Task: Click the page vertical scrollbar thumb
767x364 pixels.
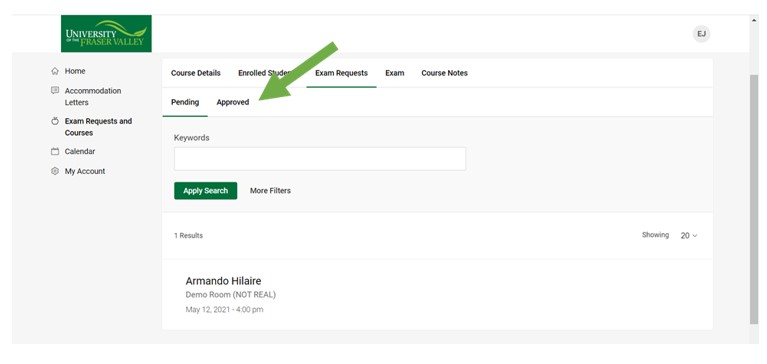Action: coord(754,199)
